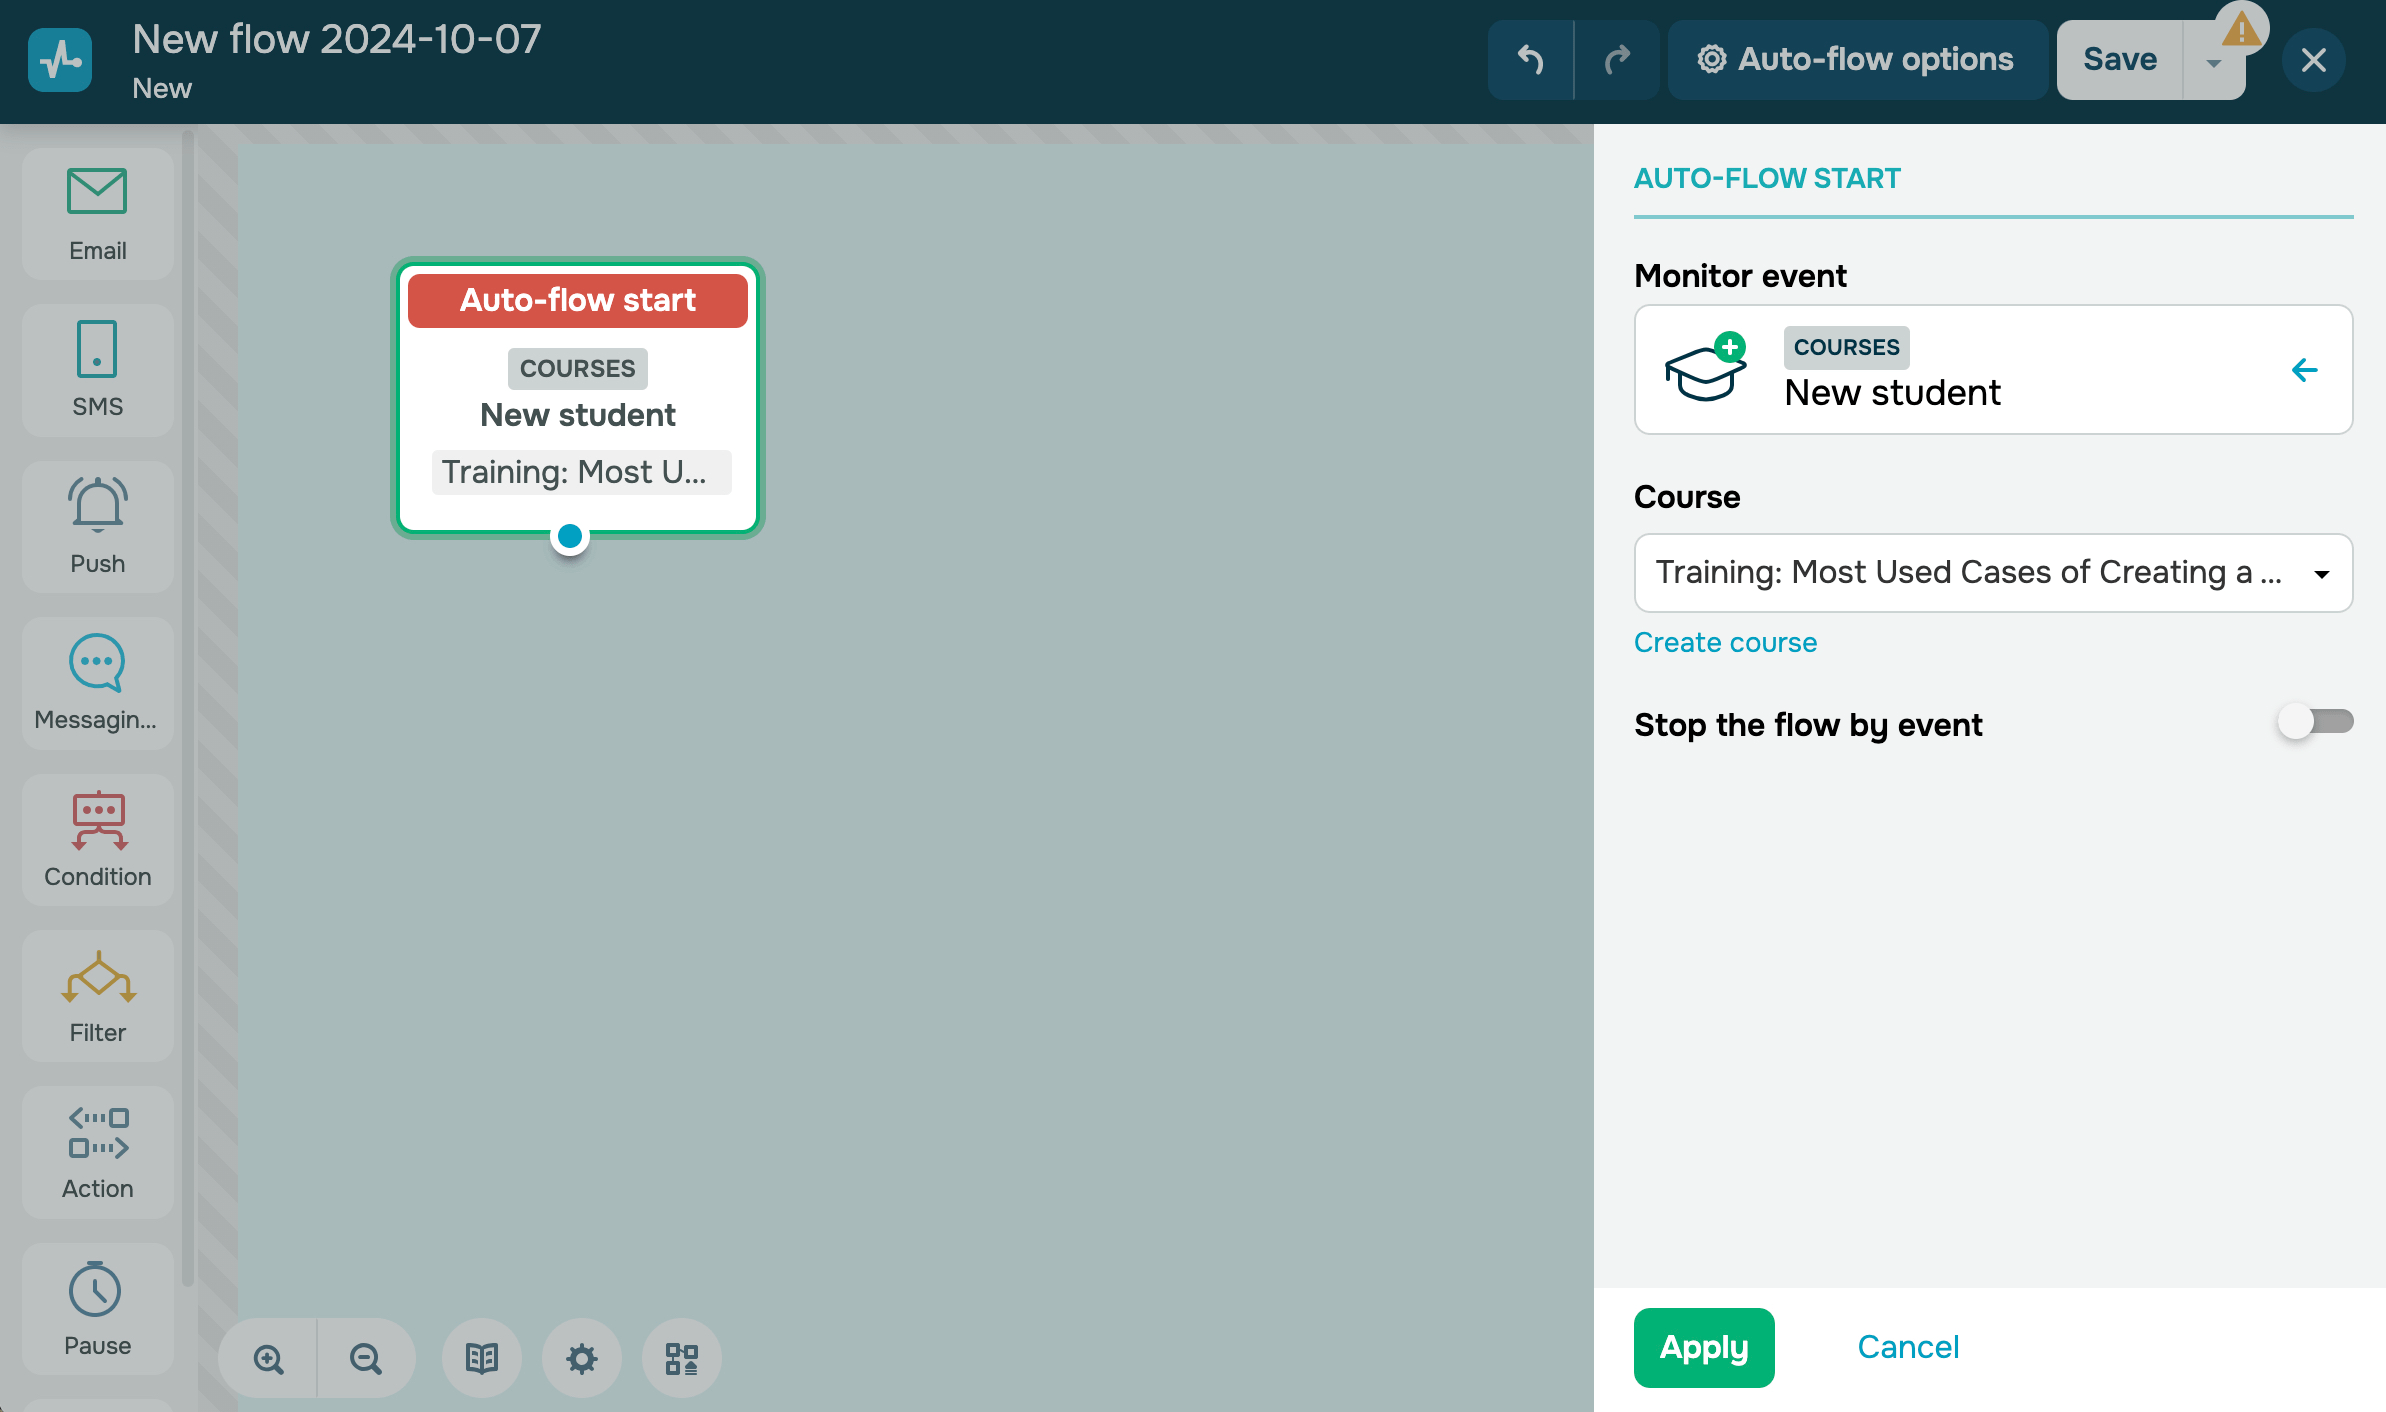Choose the Action block
This screenshot has width=2386, height=1412.
click(x=97, y=1152)
